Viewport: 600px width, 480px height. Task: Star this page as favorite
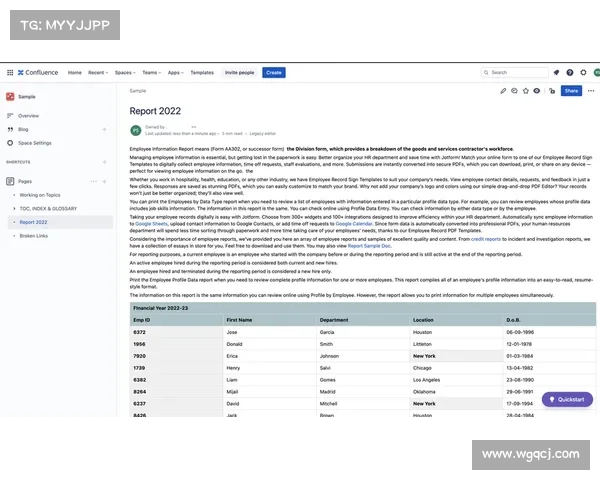526,91
